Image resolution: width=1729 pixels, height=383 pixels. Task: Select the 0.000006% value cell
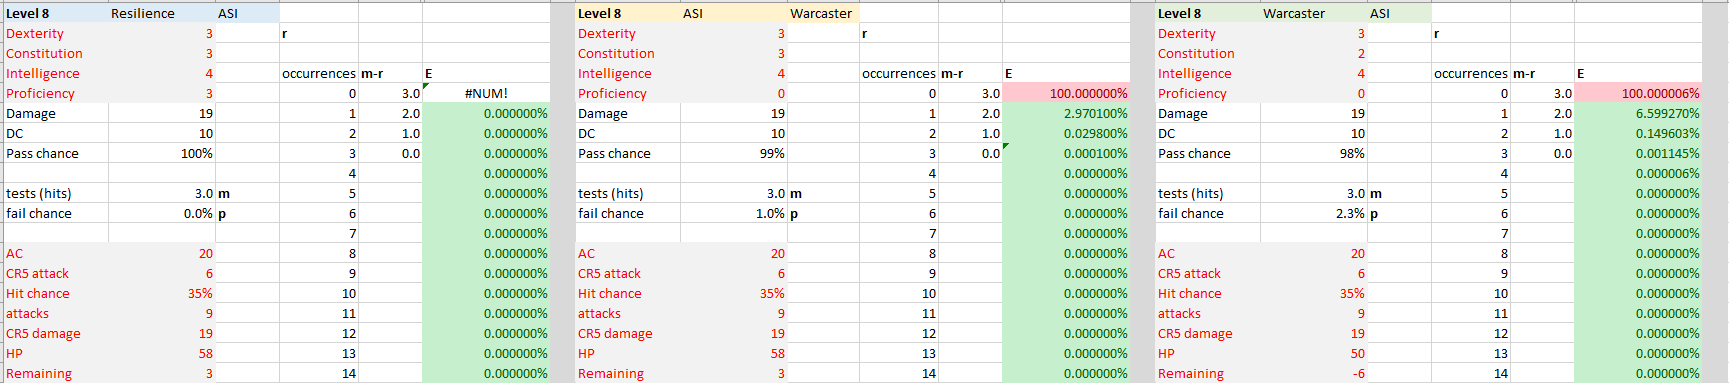point(1638,173)
